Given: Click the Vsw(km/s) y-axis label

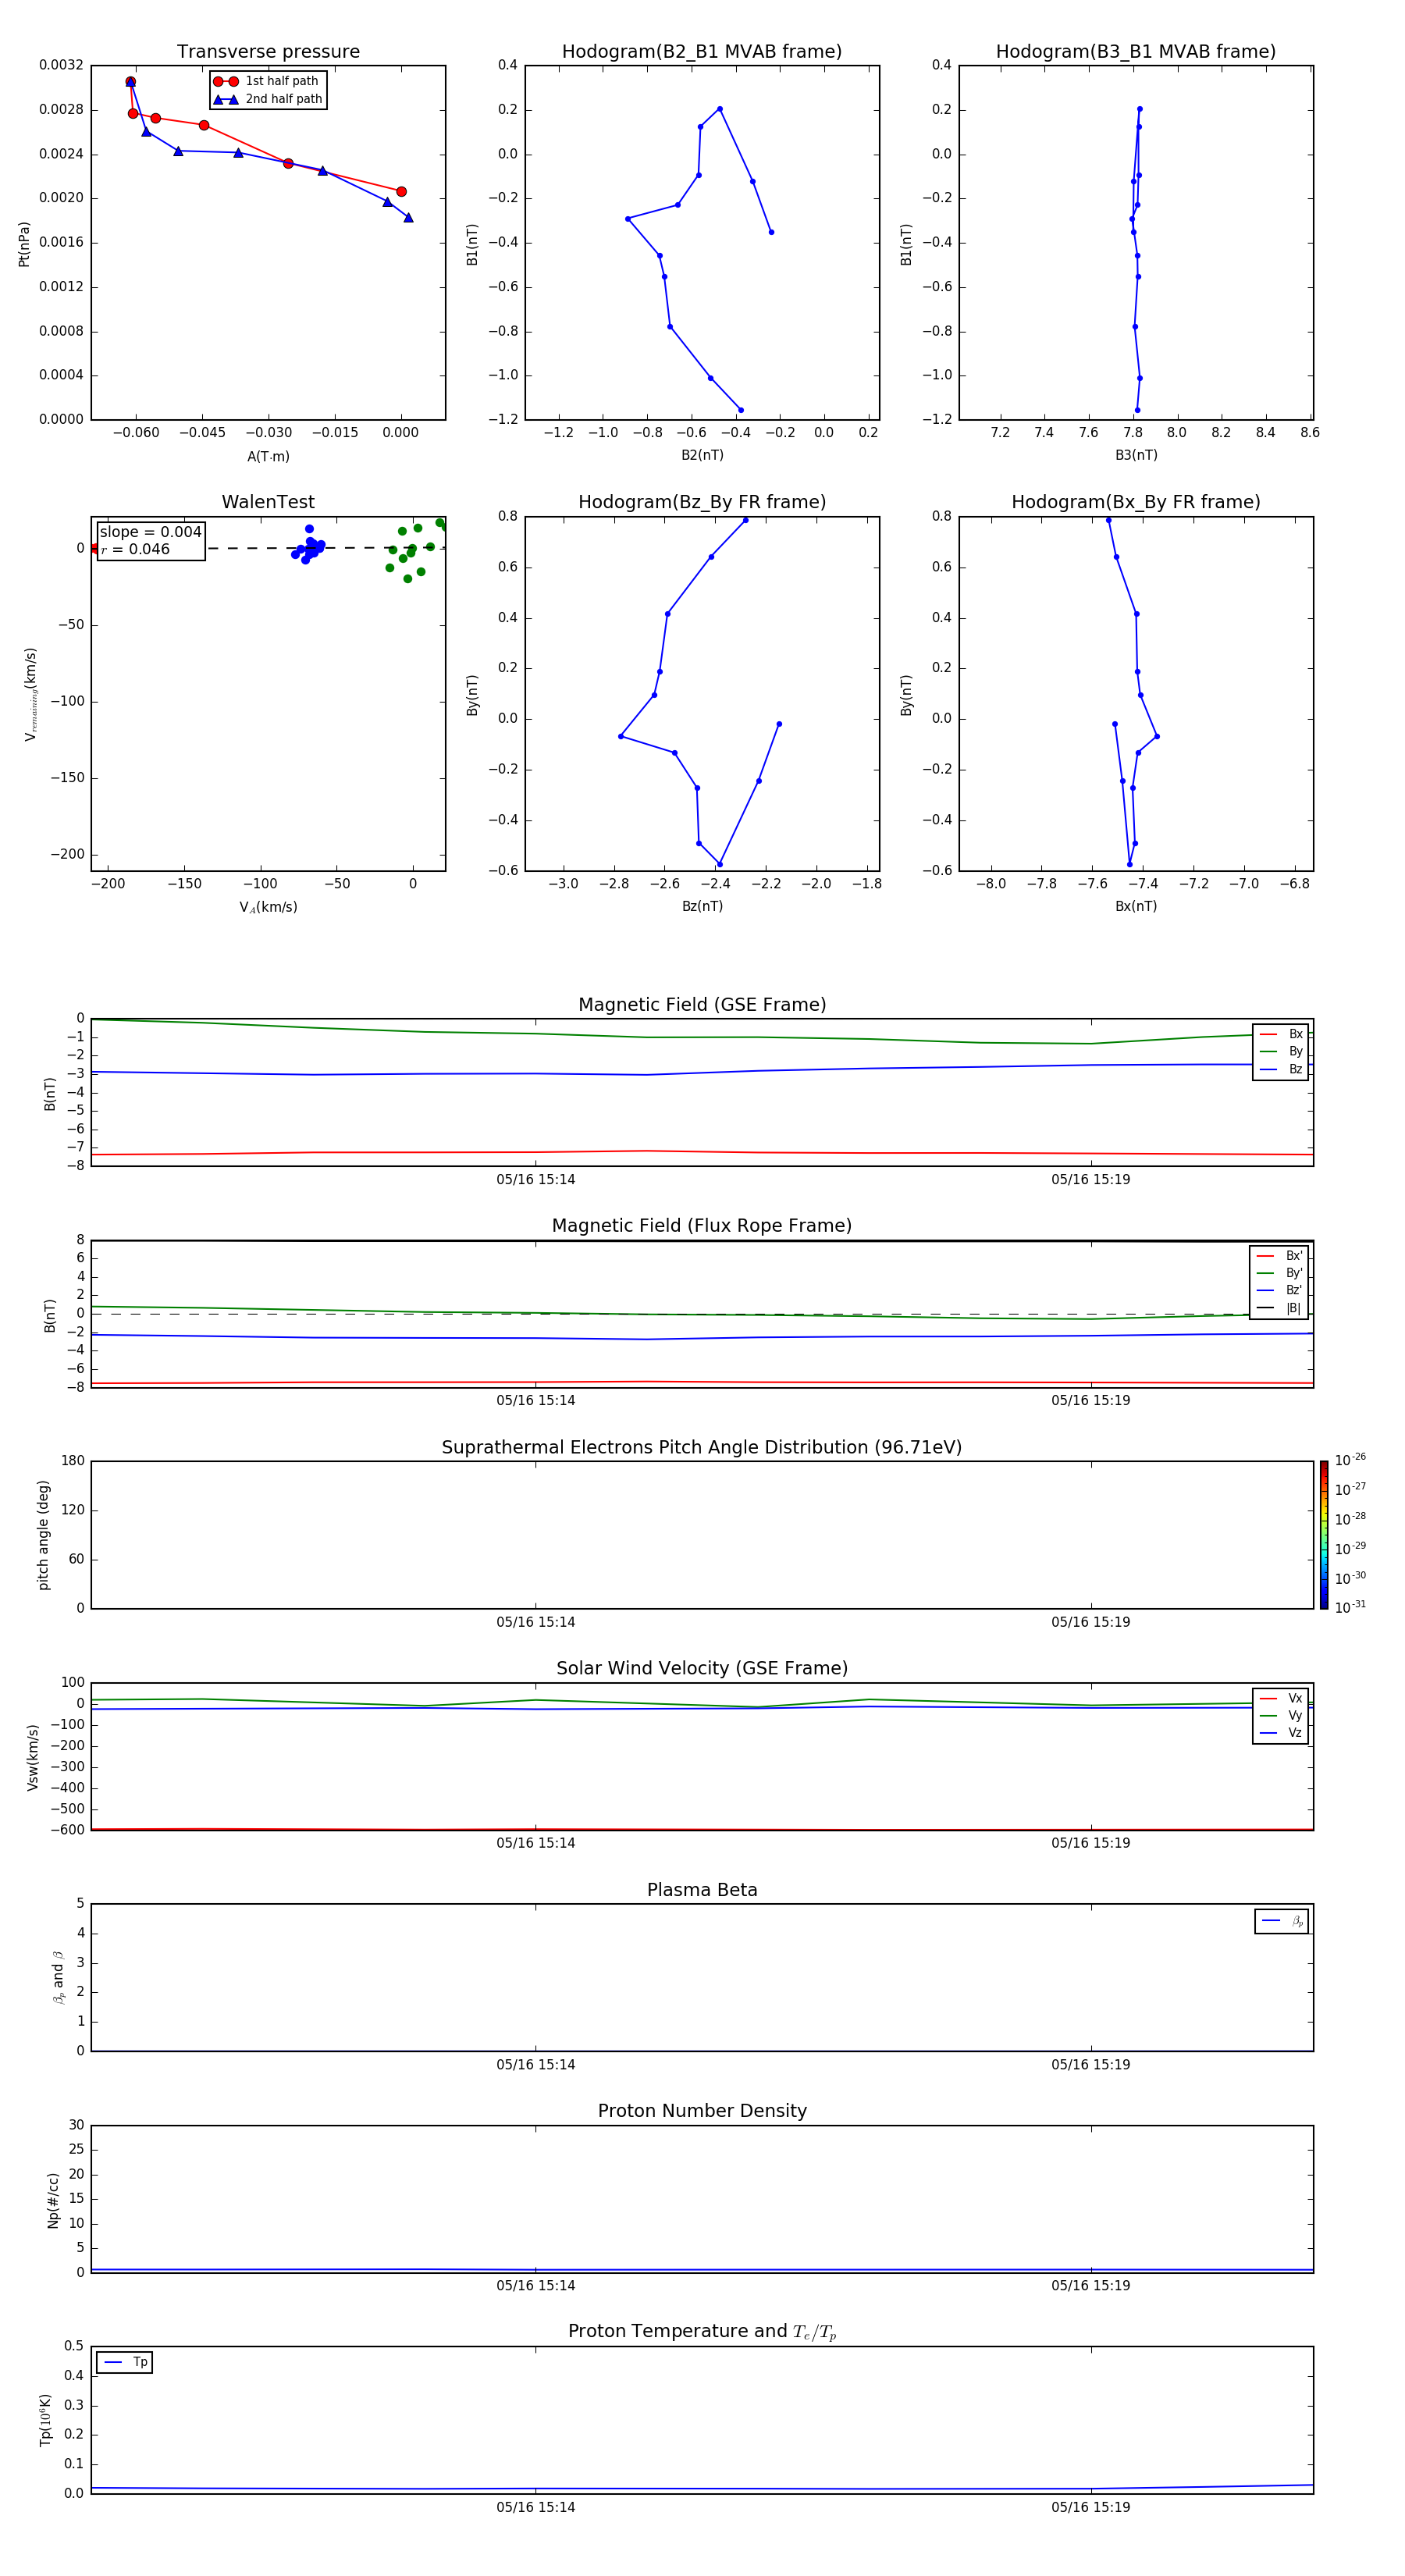Looking at the screenshot, I should (x=32, y=1757).
